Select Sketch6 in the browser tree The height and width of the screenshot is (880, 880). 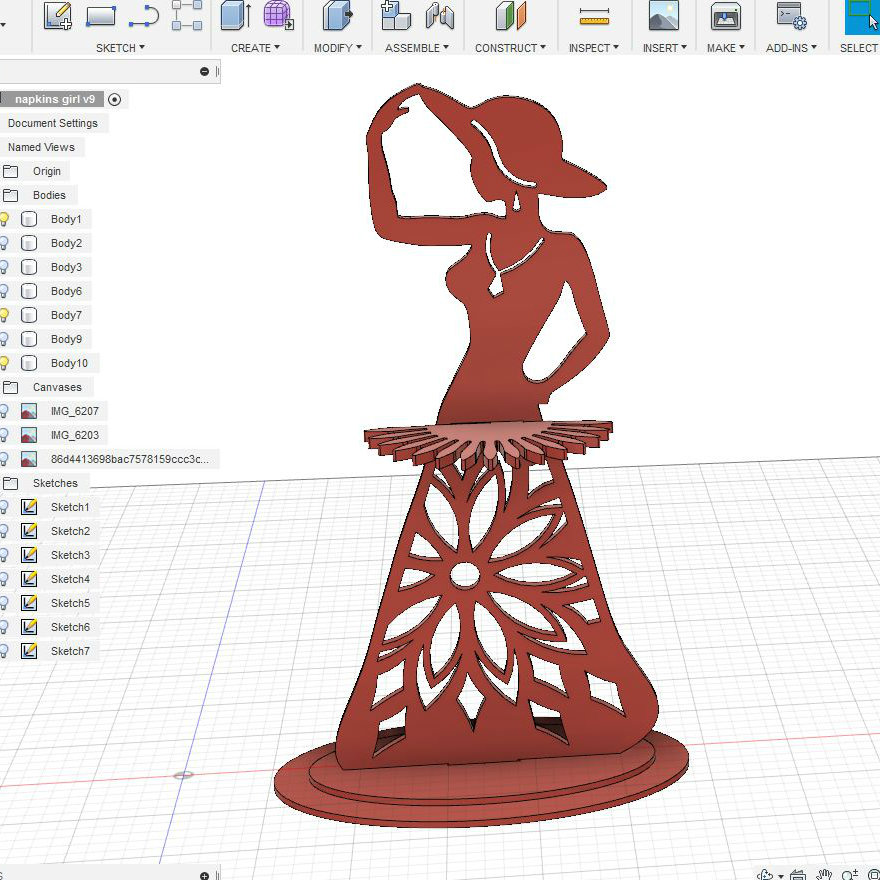70,627
